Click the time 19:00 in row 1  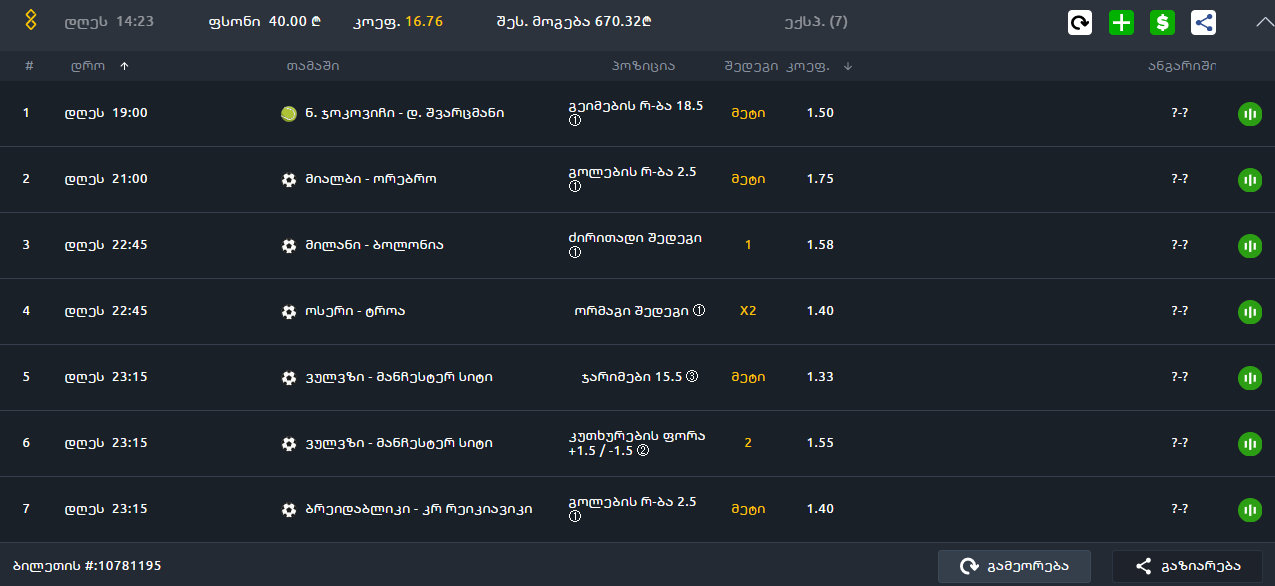[x=129, y=113]
